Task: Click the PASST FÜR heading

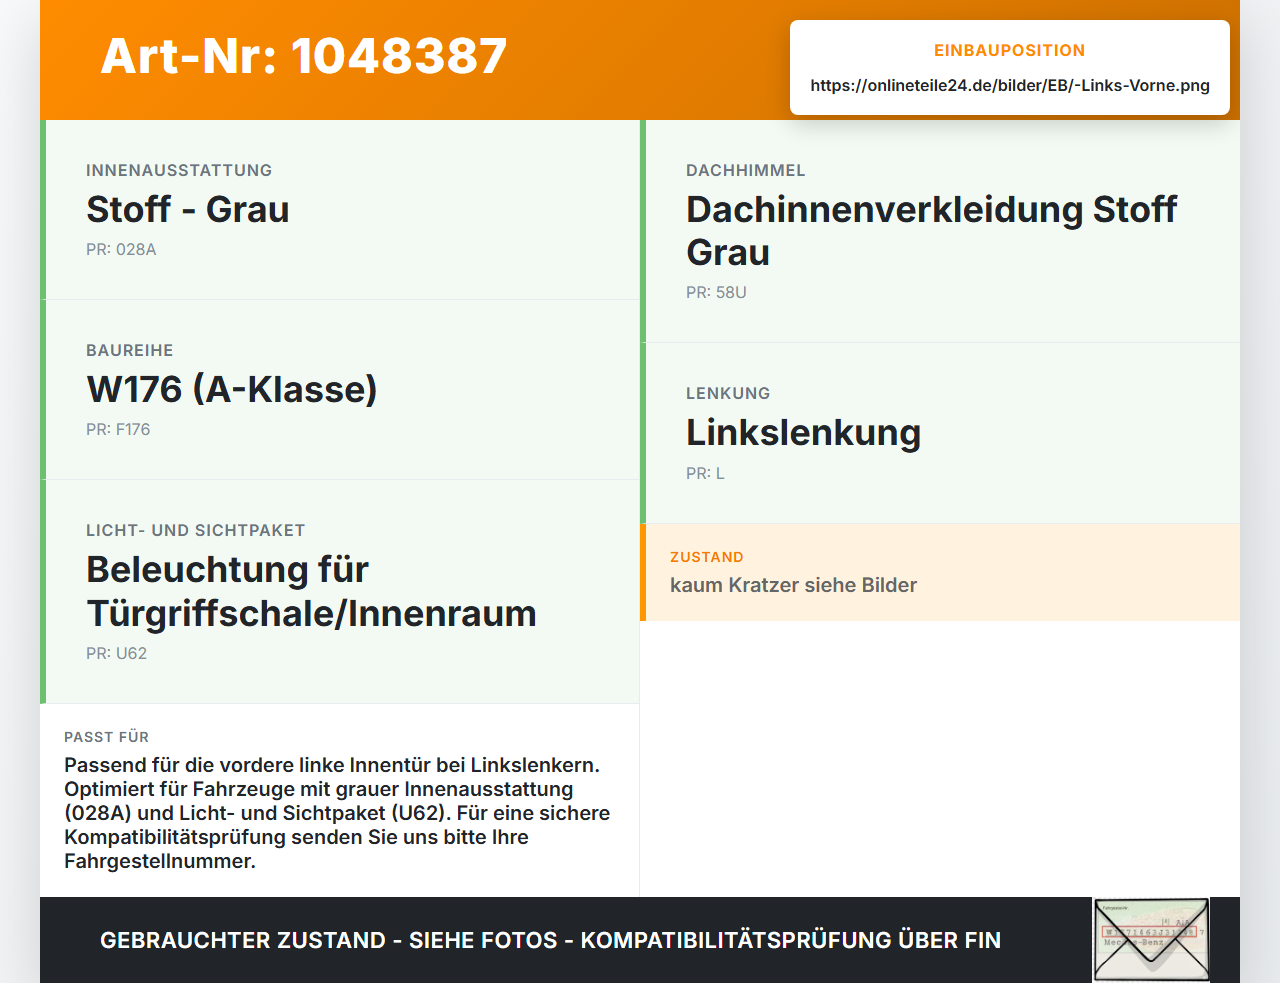Action: (x=106, y=737)
